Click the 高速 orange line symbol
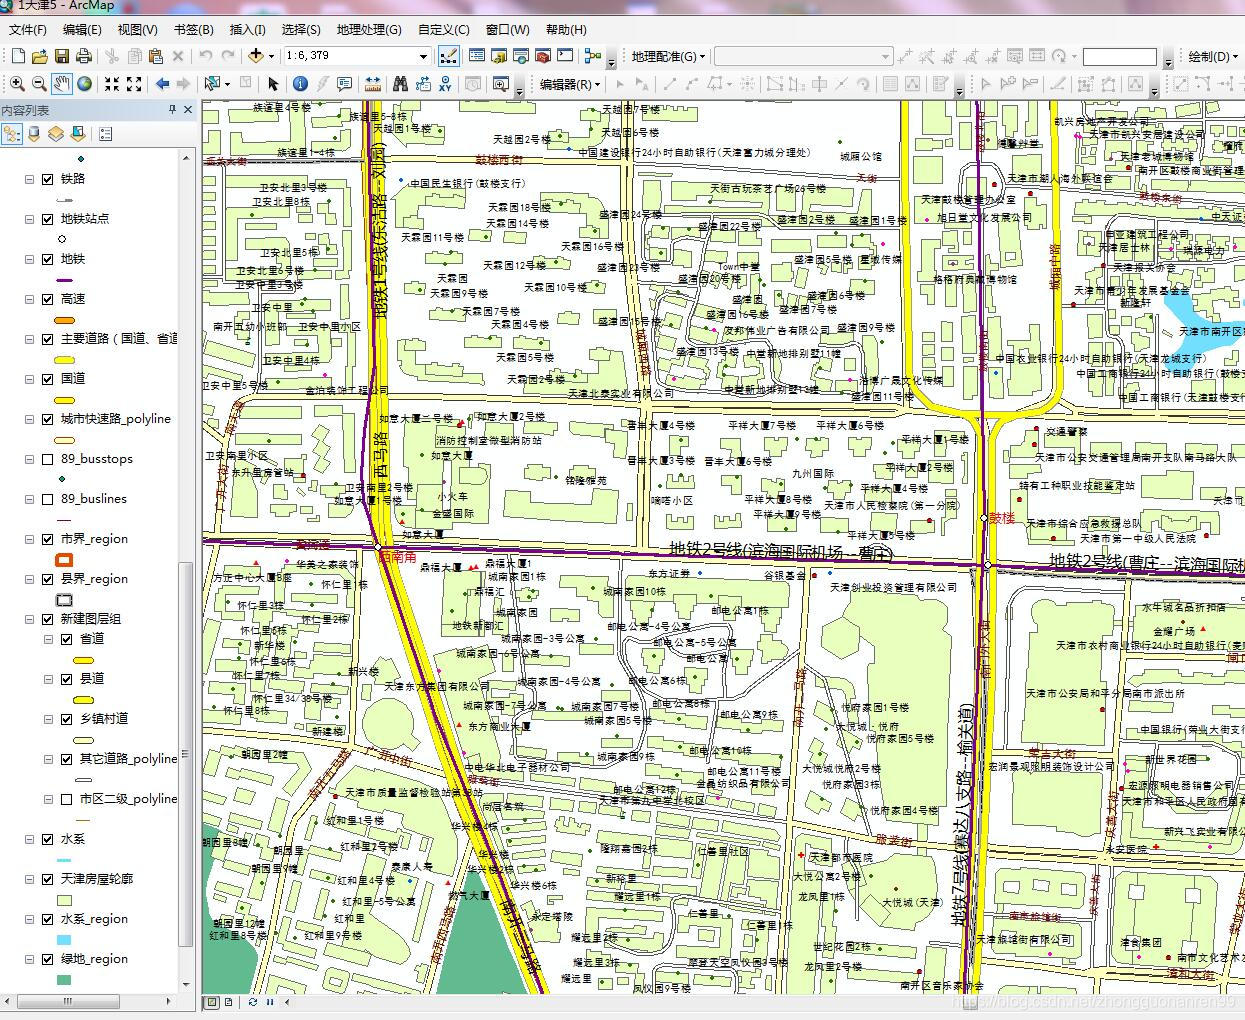Image resolution: width=1245 pixels, height=1020 pixels. click(x=64, y=320)
